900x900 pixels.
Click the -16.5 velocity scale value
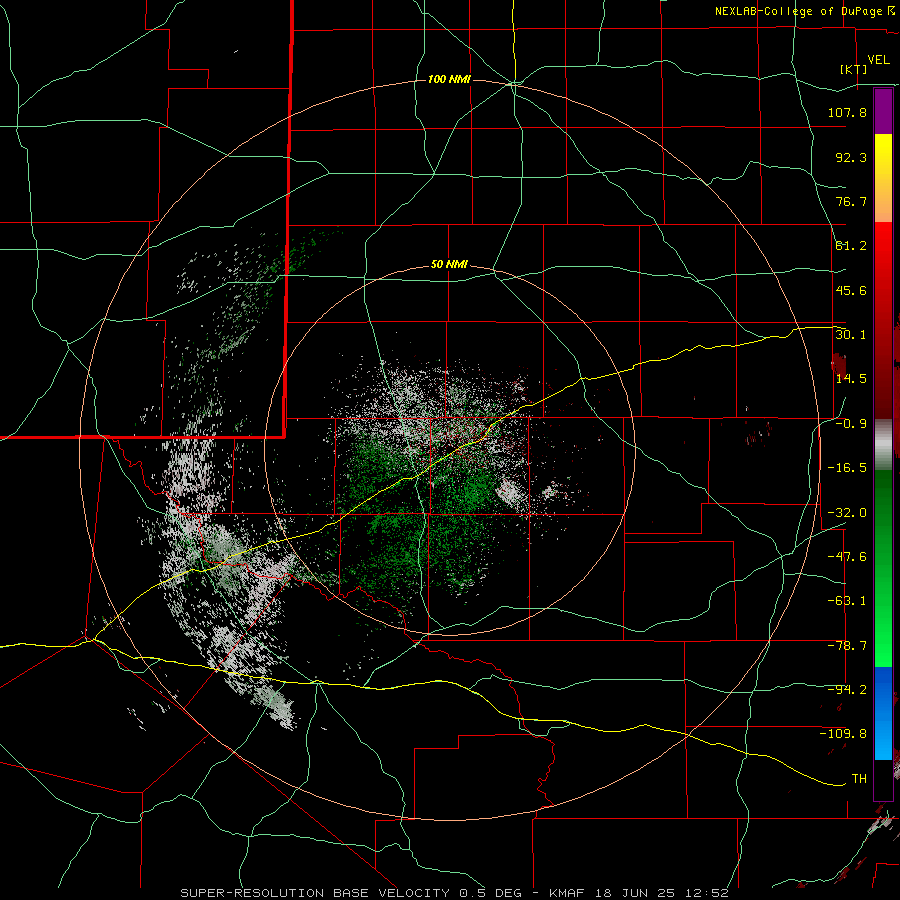click(x=847, y=468)
